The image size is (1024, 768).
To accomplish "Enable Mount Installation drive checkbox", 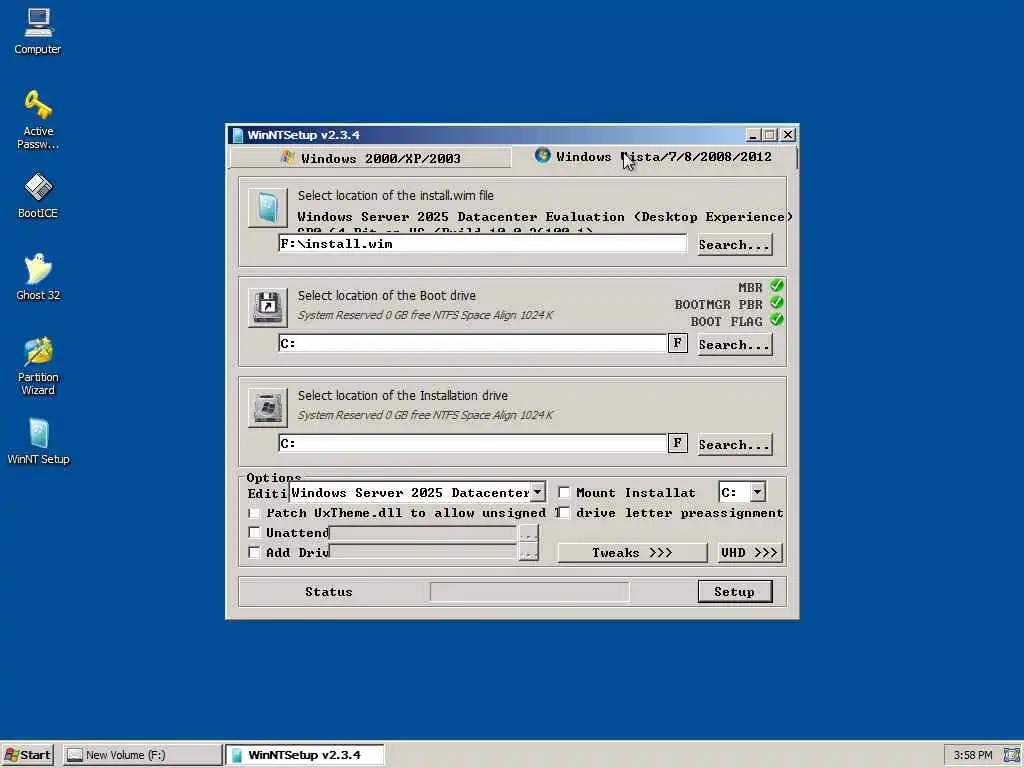I will click(564, 492).
